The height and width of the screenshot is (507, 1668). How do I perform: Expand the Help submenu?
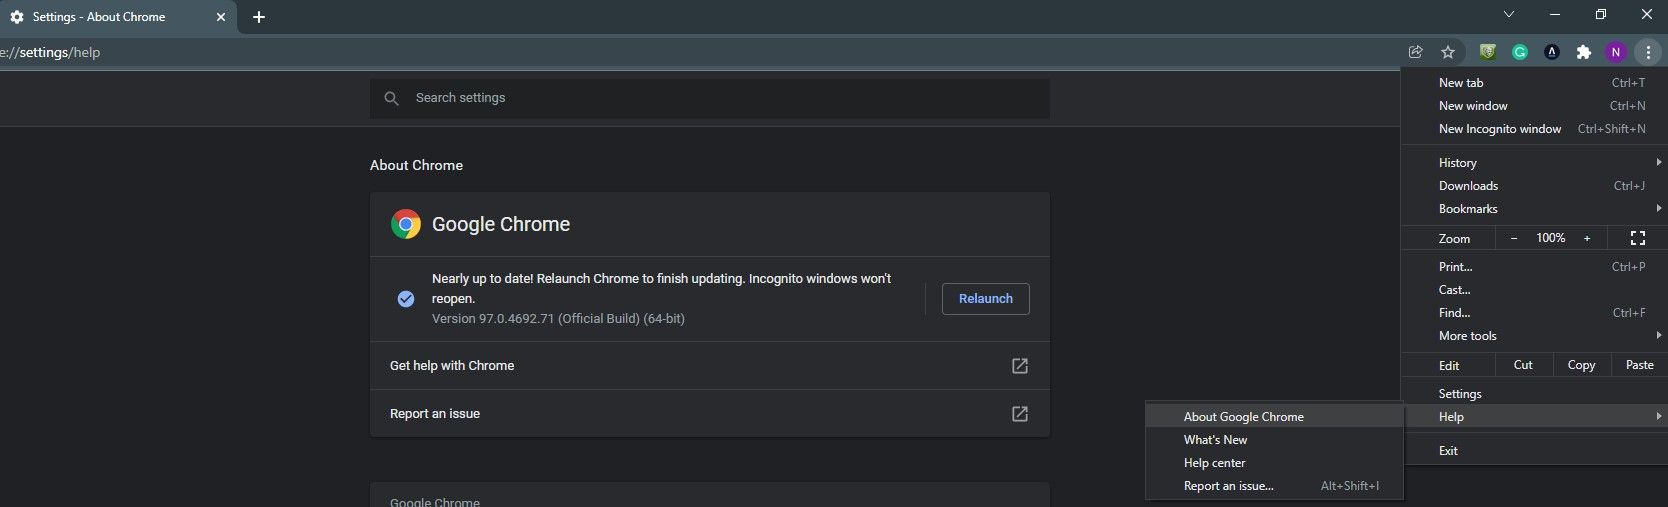tap(1534, 417)
